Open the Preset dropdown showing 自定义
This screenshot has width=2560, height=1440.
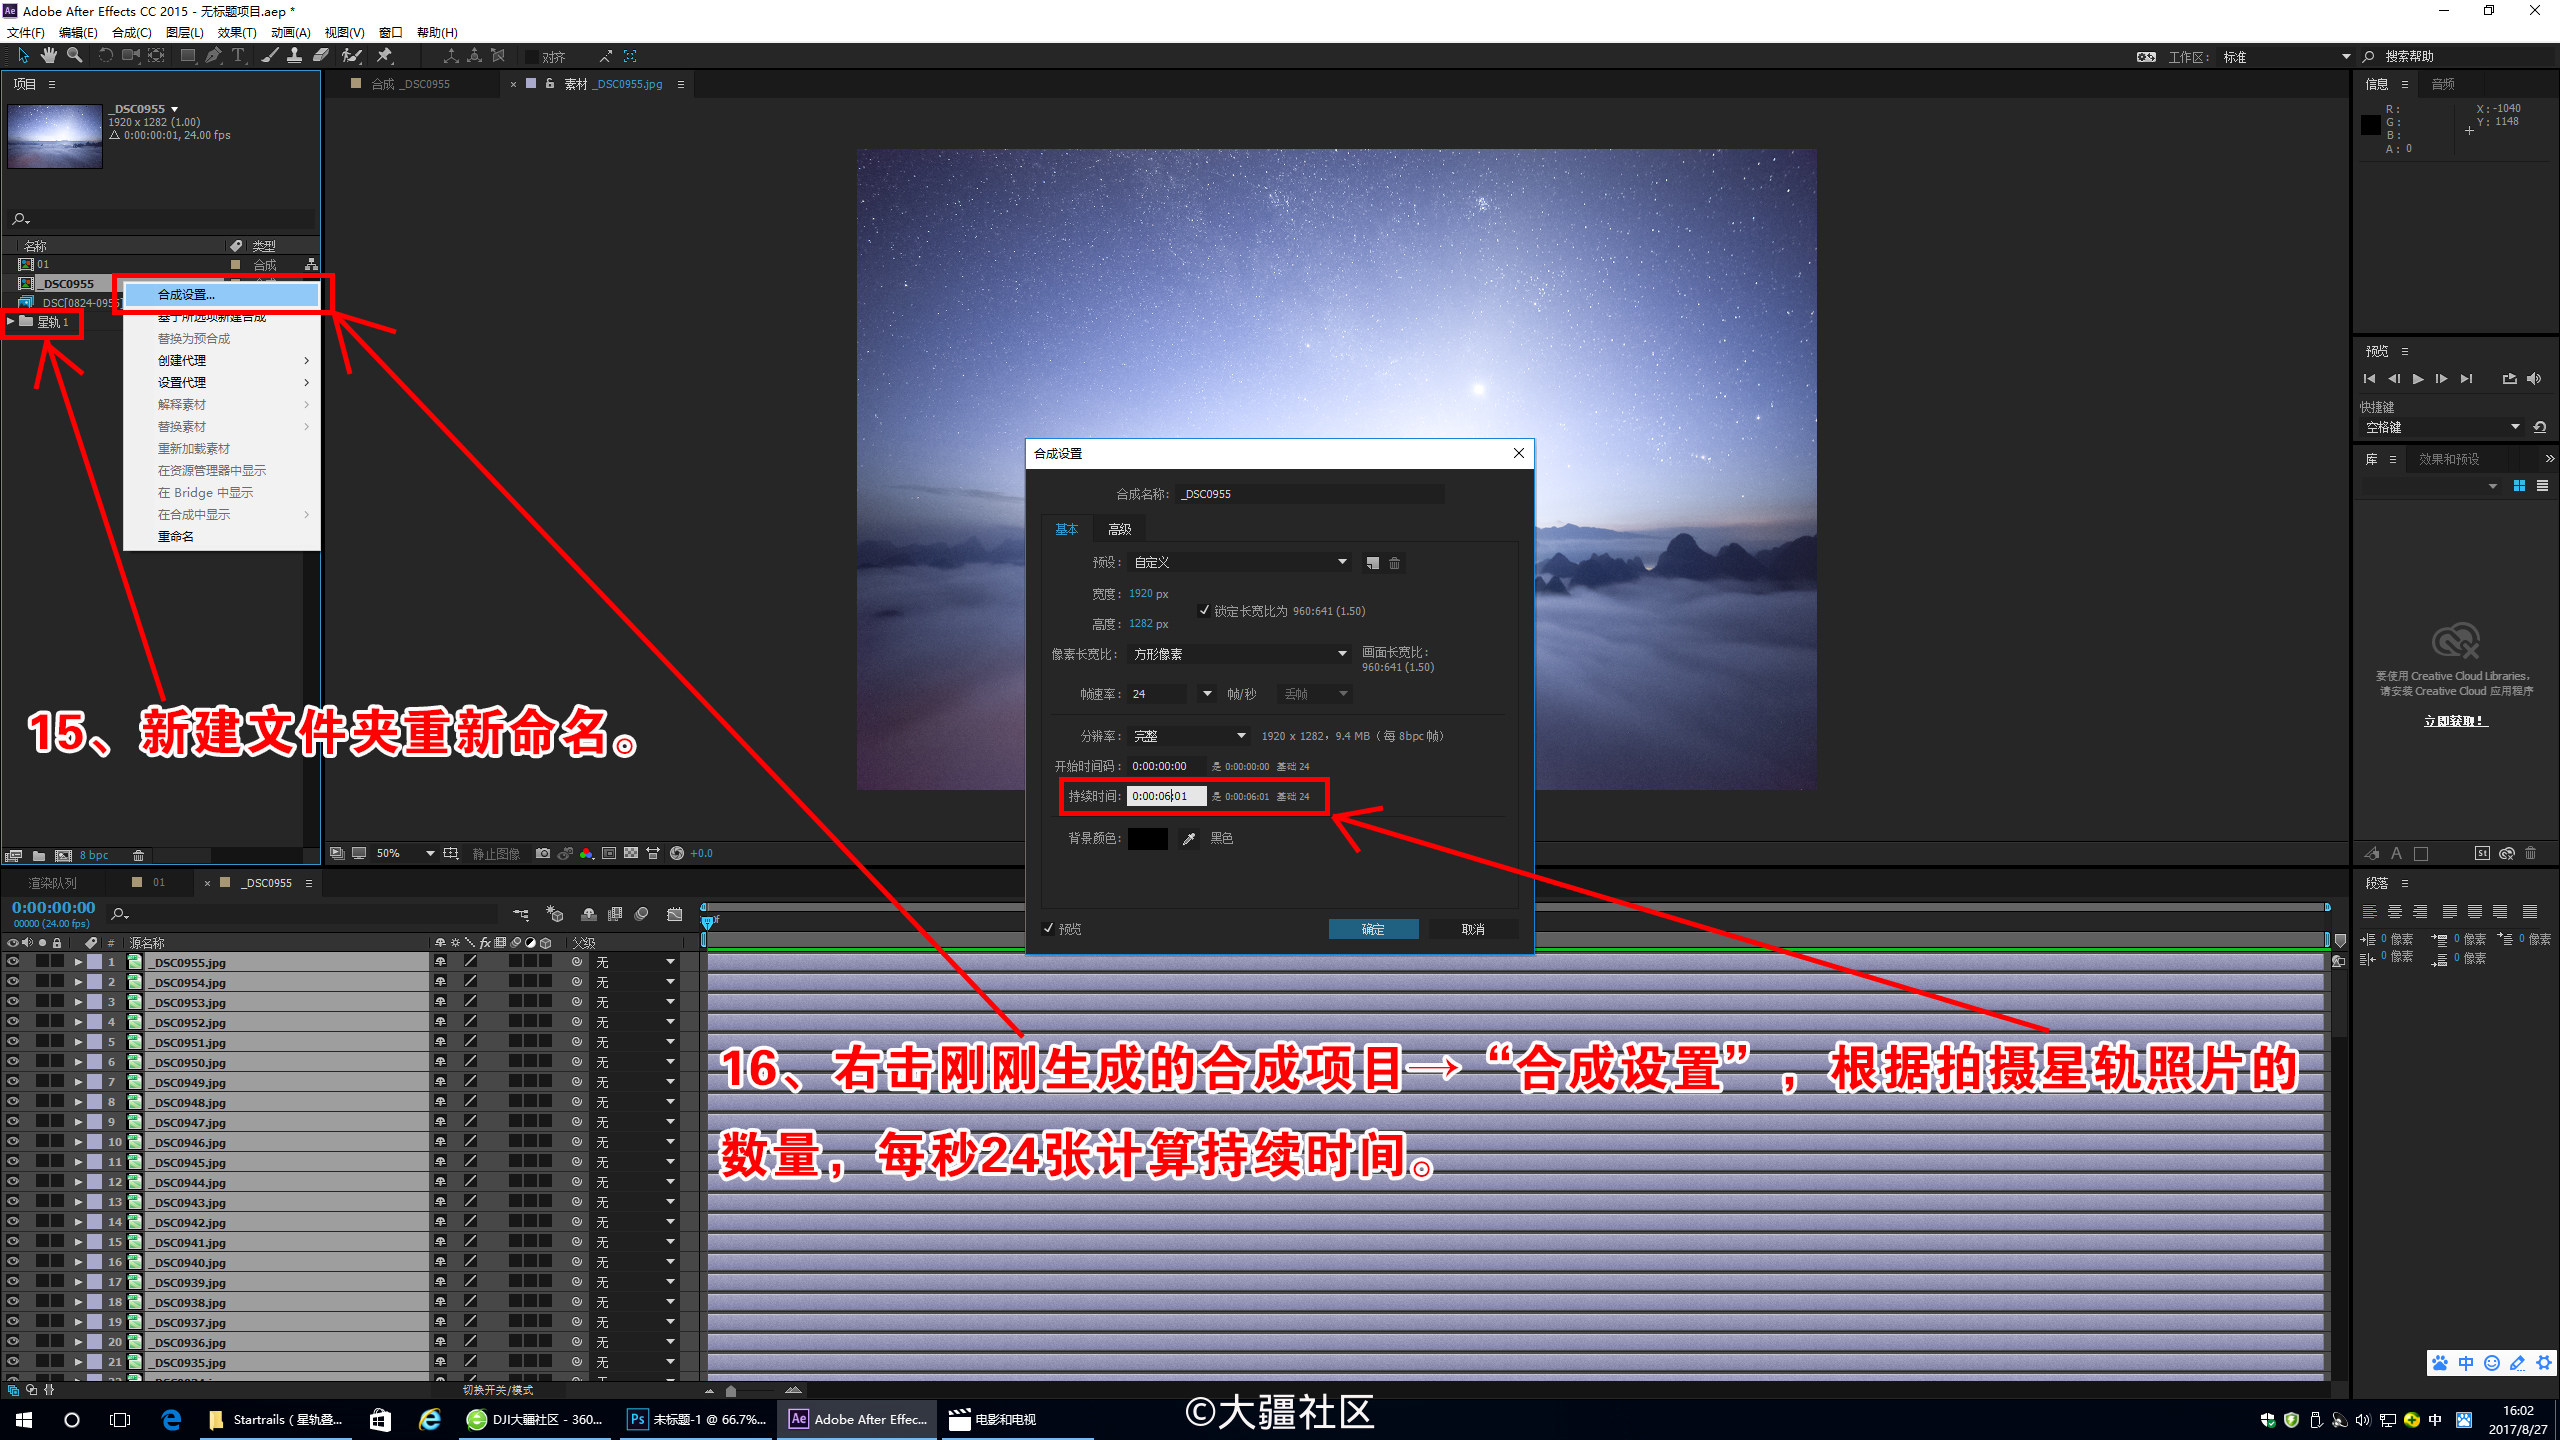point(1240,562)
